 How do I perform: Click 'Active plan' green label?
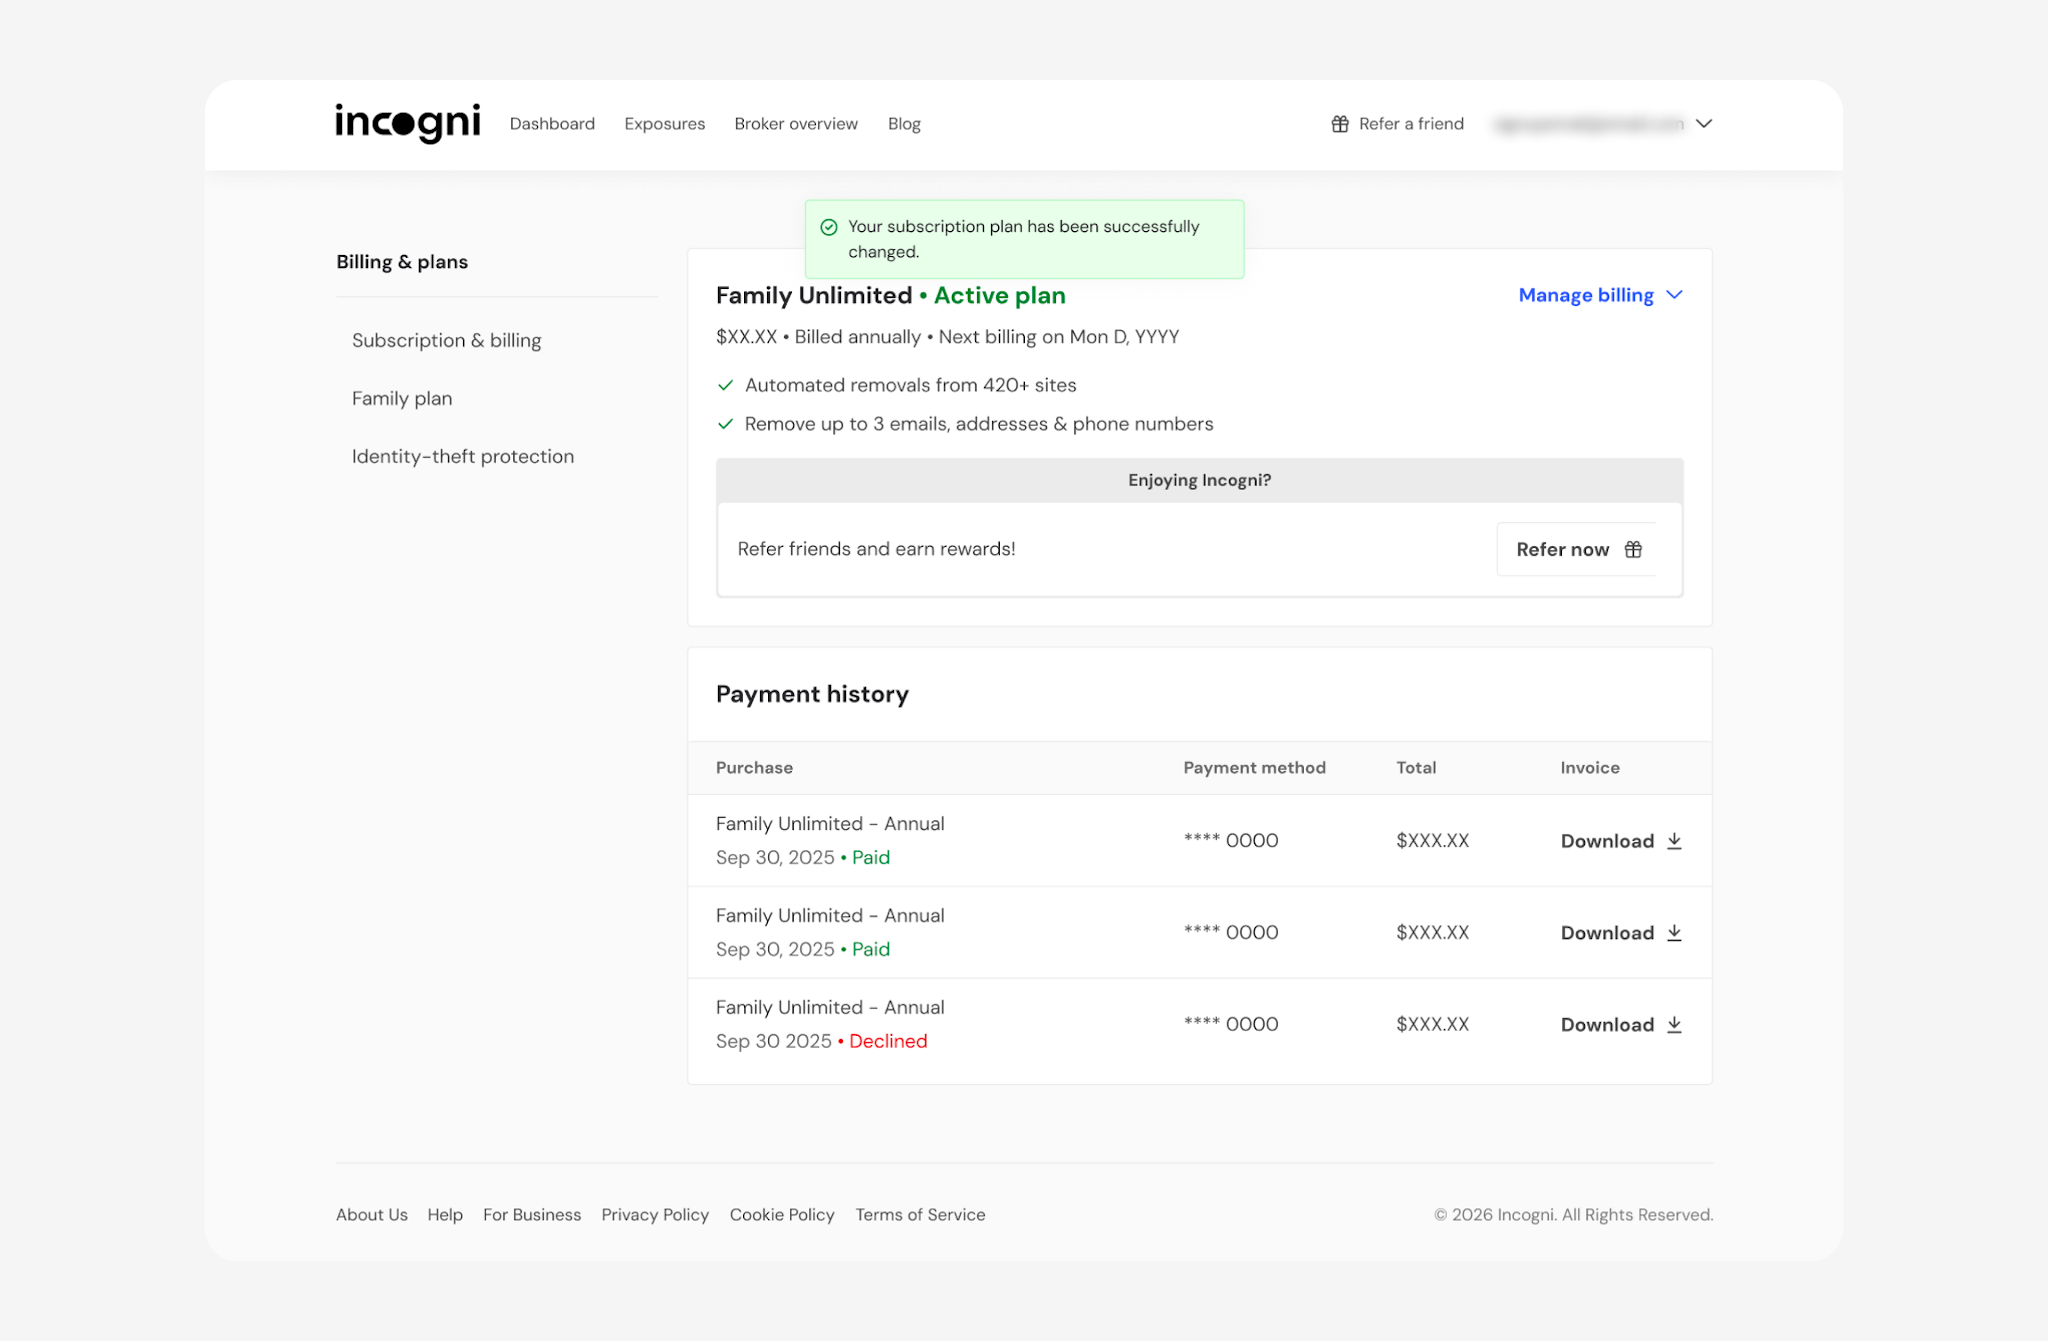(x=1000, y=295)
